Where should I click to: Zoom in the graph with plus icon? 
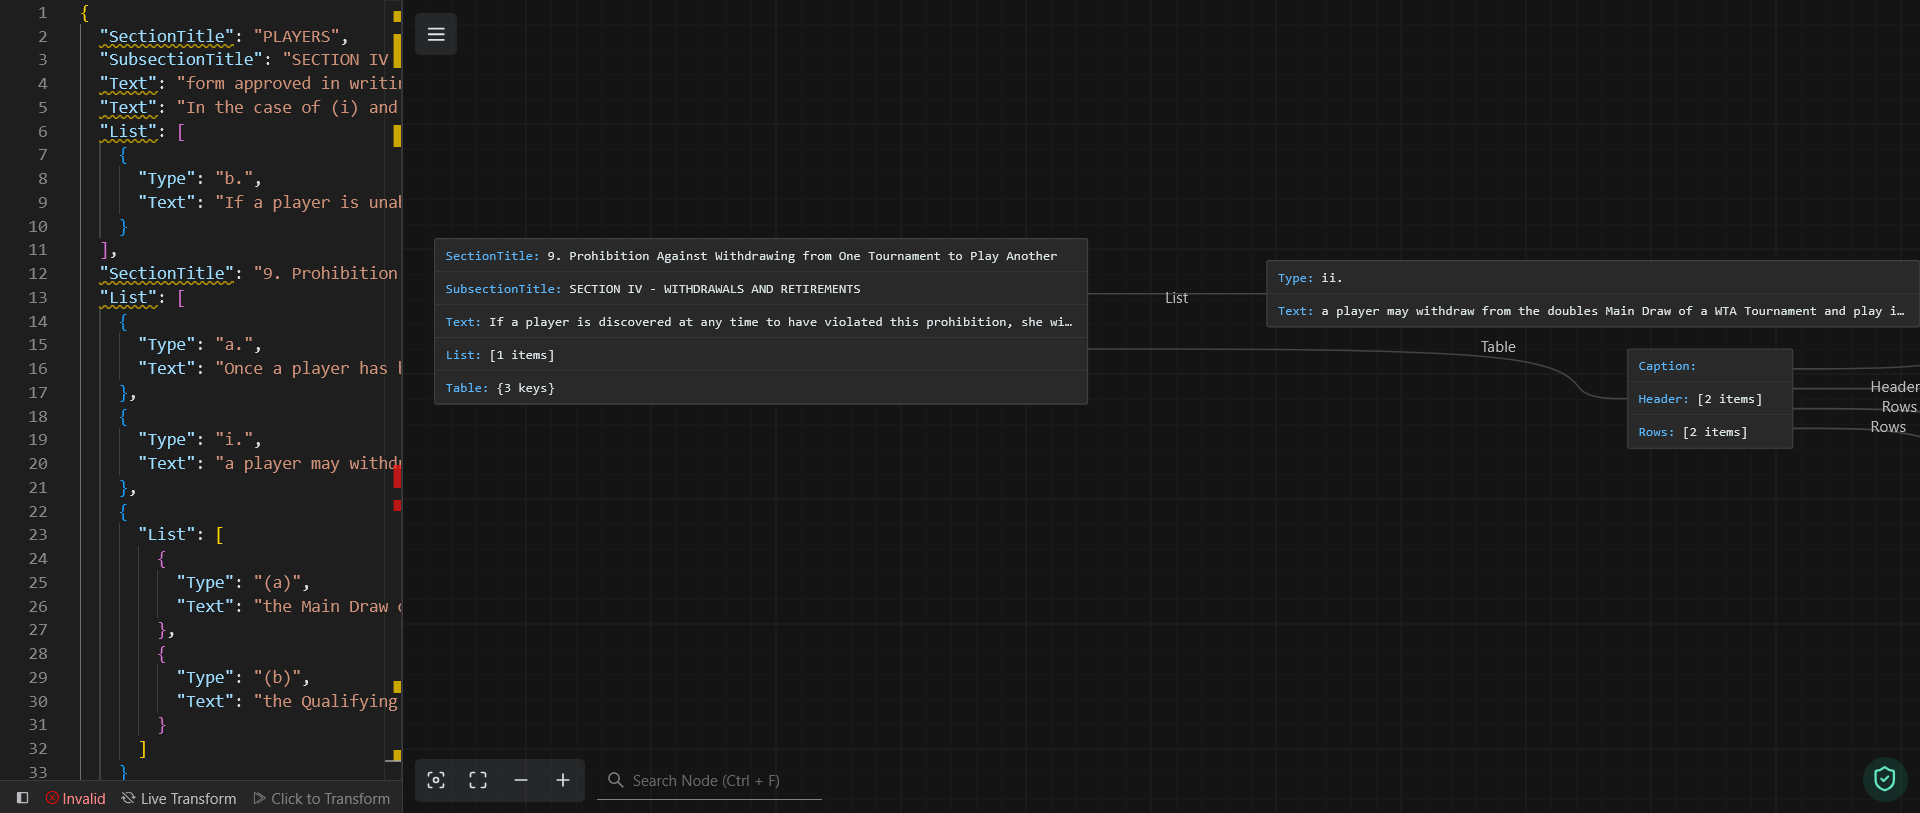(x=563, y=780)
